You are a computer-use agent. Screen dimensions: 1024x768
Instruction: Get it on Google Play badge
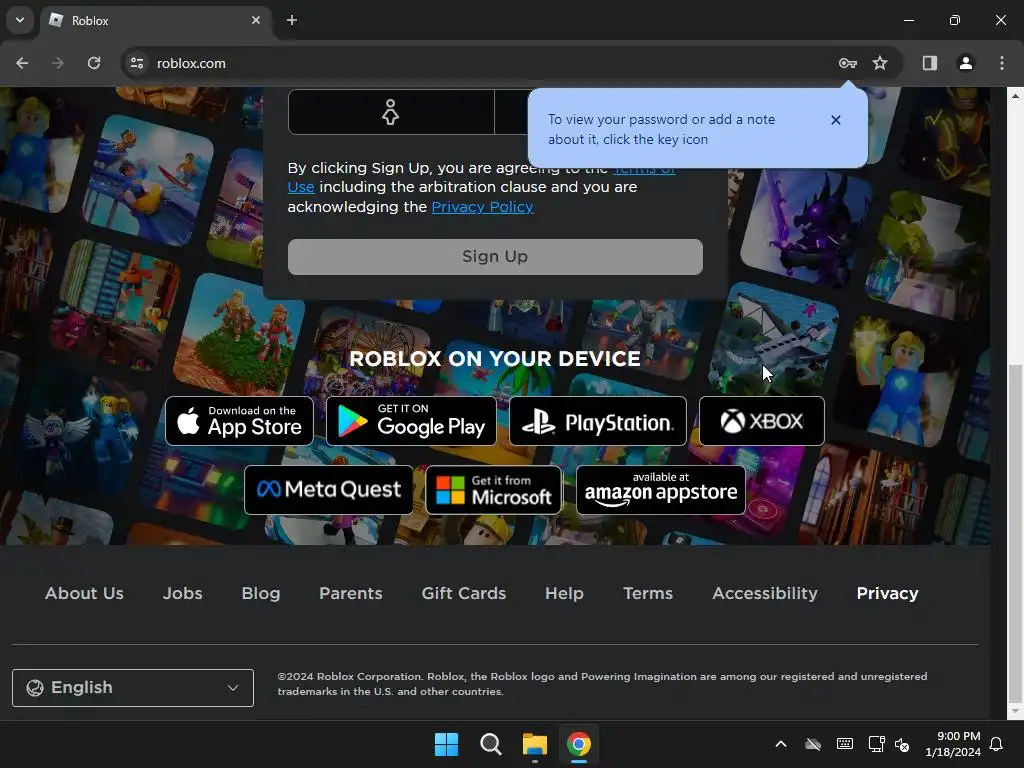[x=411, y=421]
